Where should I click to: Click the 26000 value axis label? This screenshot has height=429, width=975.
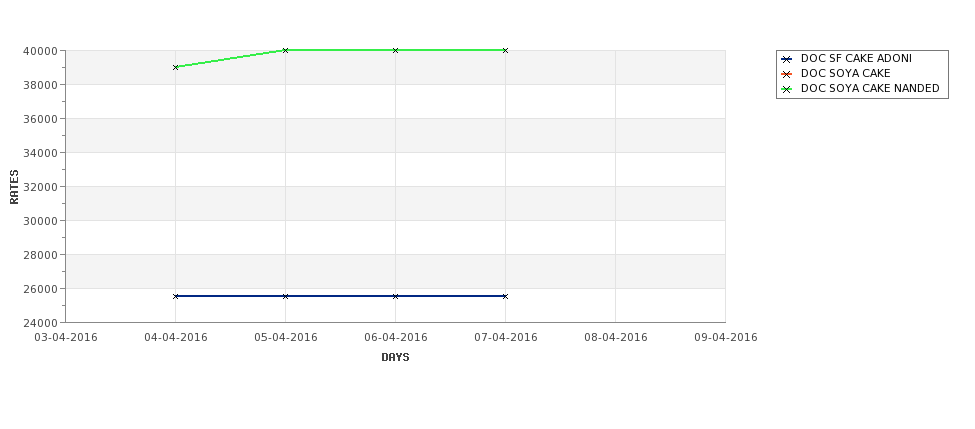click(40, 289)
